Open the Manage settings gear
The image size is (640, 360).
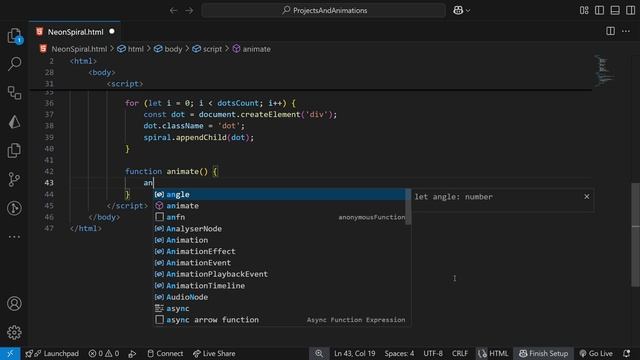(x=14, y=333)
